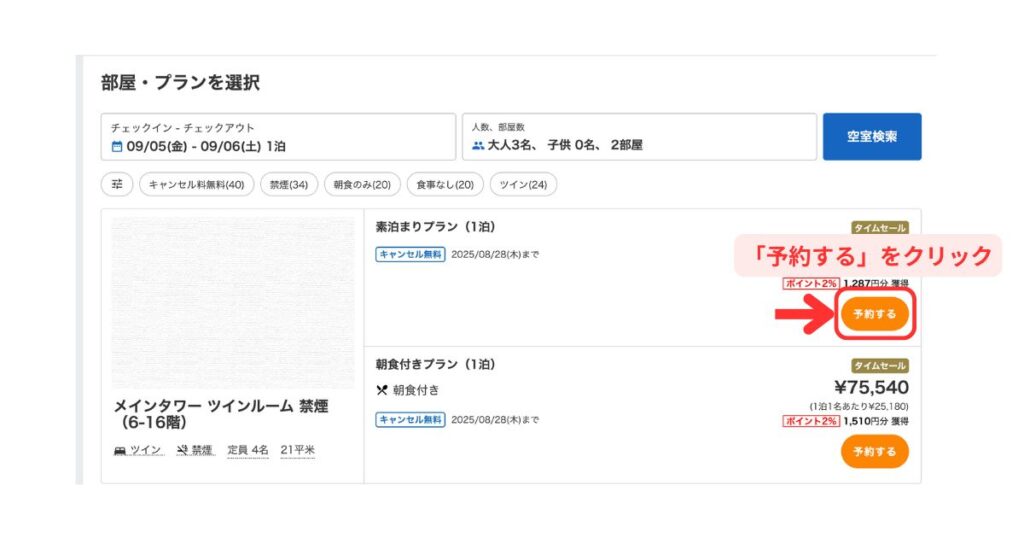Viewport: 1024px width, 538px height.
Task: Open the guests and rooms selector
Action: click(639, 137)
